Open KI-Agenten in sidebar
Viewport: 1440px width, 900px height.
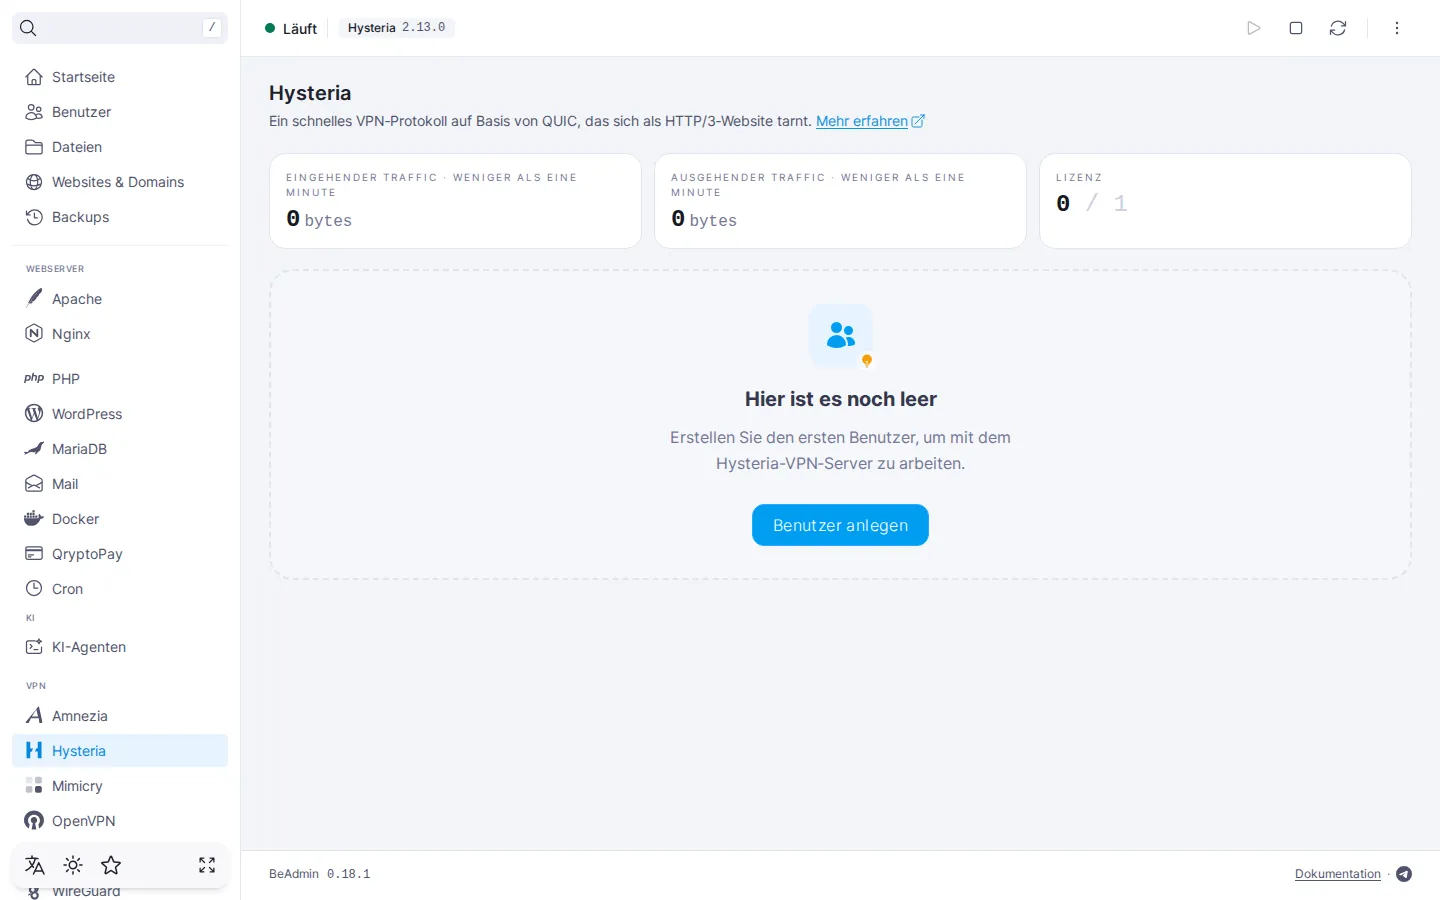120,647
